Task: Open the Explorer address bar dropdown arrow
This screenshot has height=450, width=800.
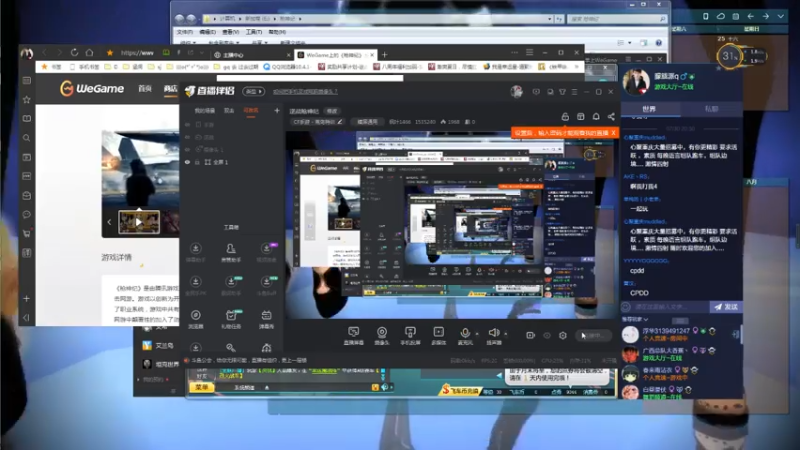Action: click(x=549, y=19)
